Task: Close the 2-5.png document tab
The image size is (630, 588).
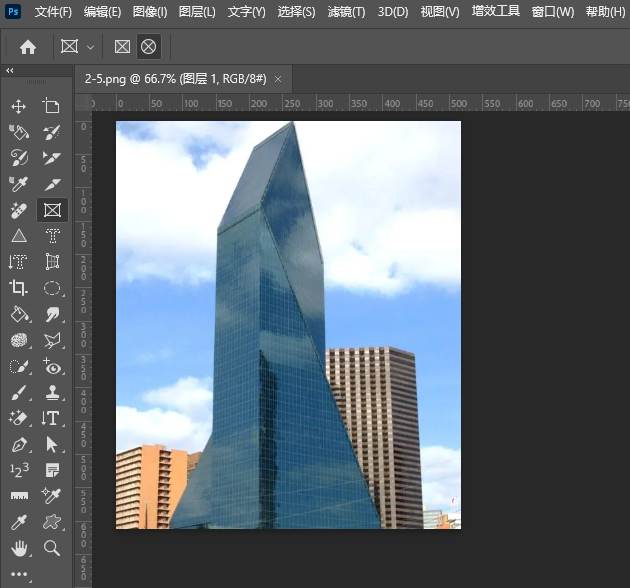Action: (x=278, y=79)
